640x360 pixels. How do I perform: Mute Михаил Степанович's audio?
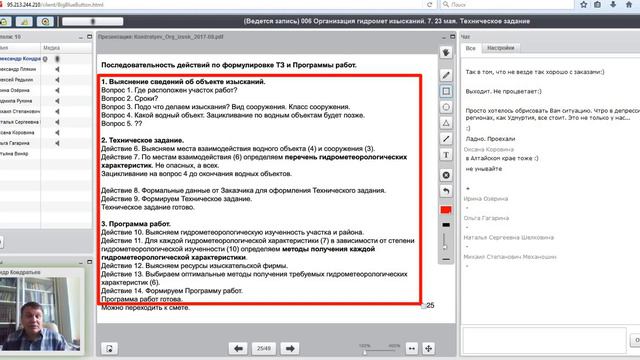click(58, 111)
